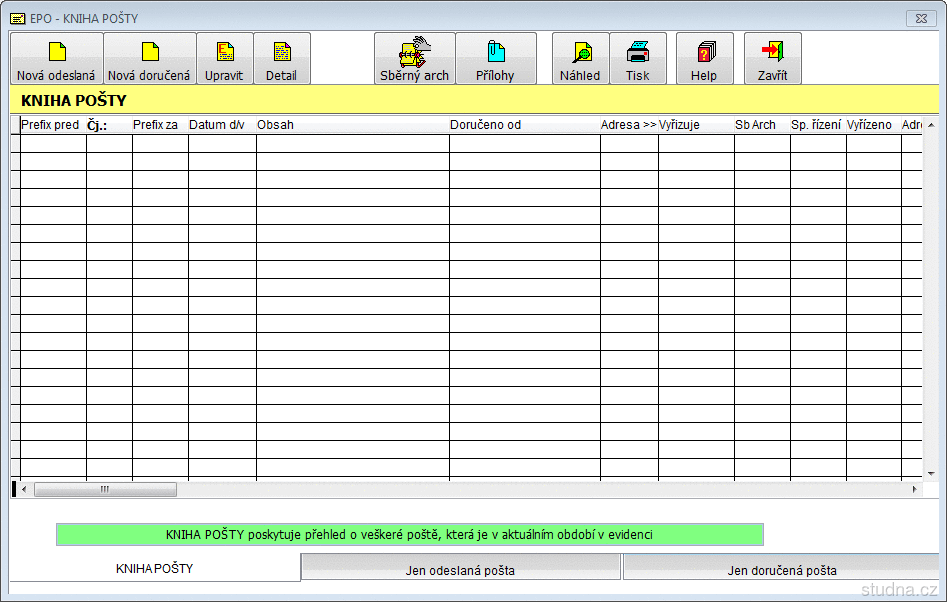Screen dimensions: 947x602
Task: Click the Upravit edit button
Action: (x=224, y=59)
